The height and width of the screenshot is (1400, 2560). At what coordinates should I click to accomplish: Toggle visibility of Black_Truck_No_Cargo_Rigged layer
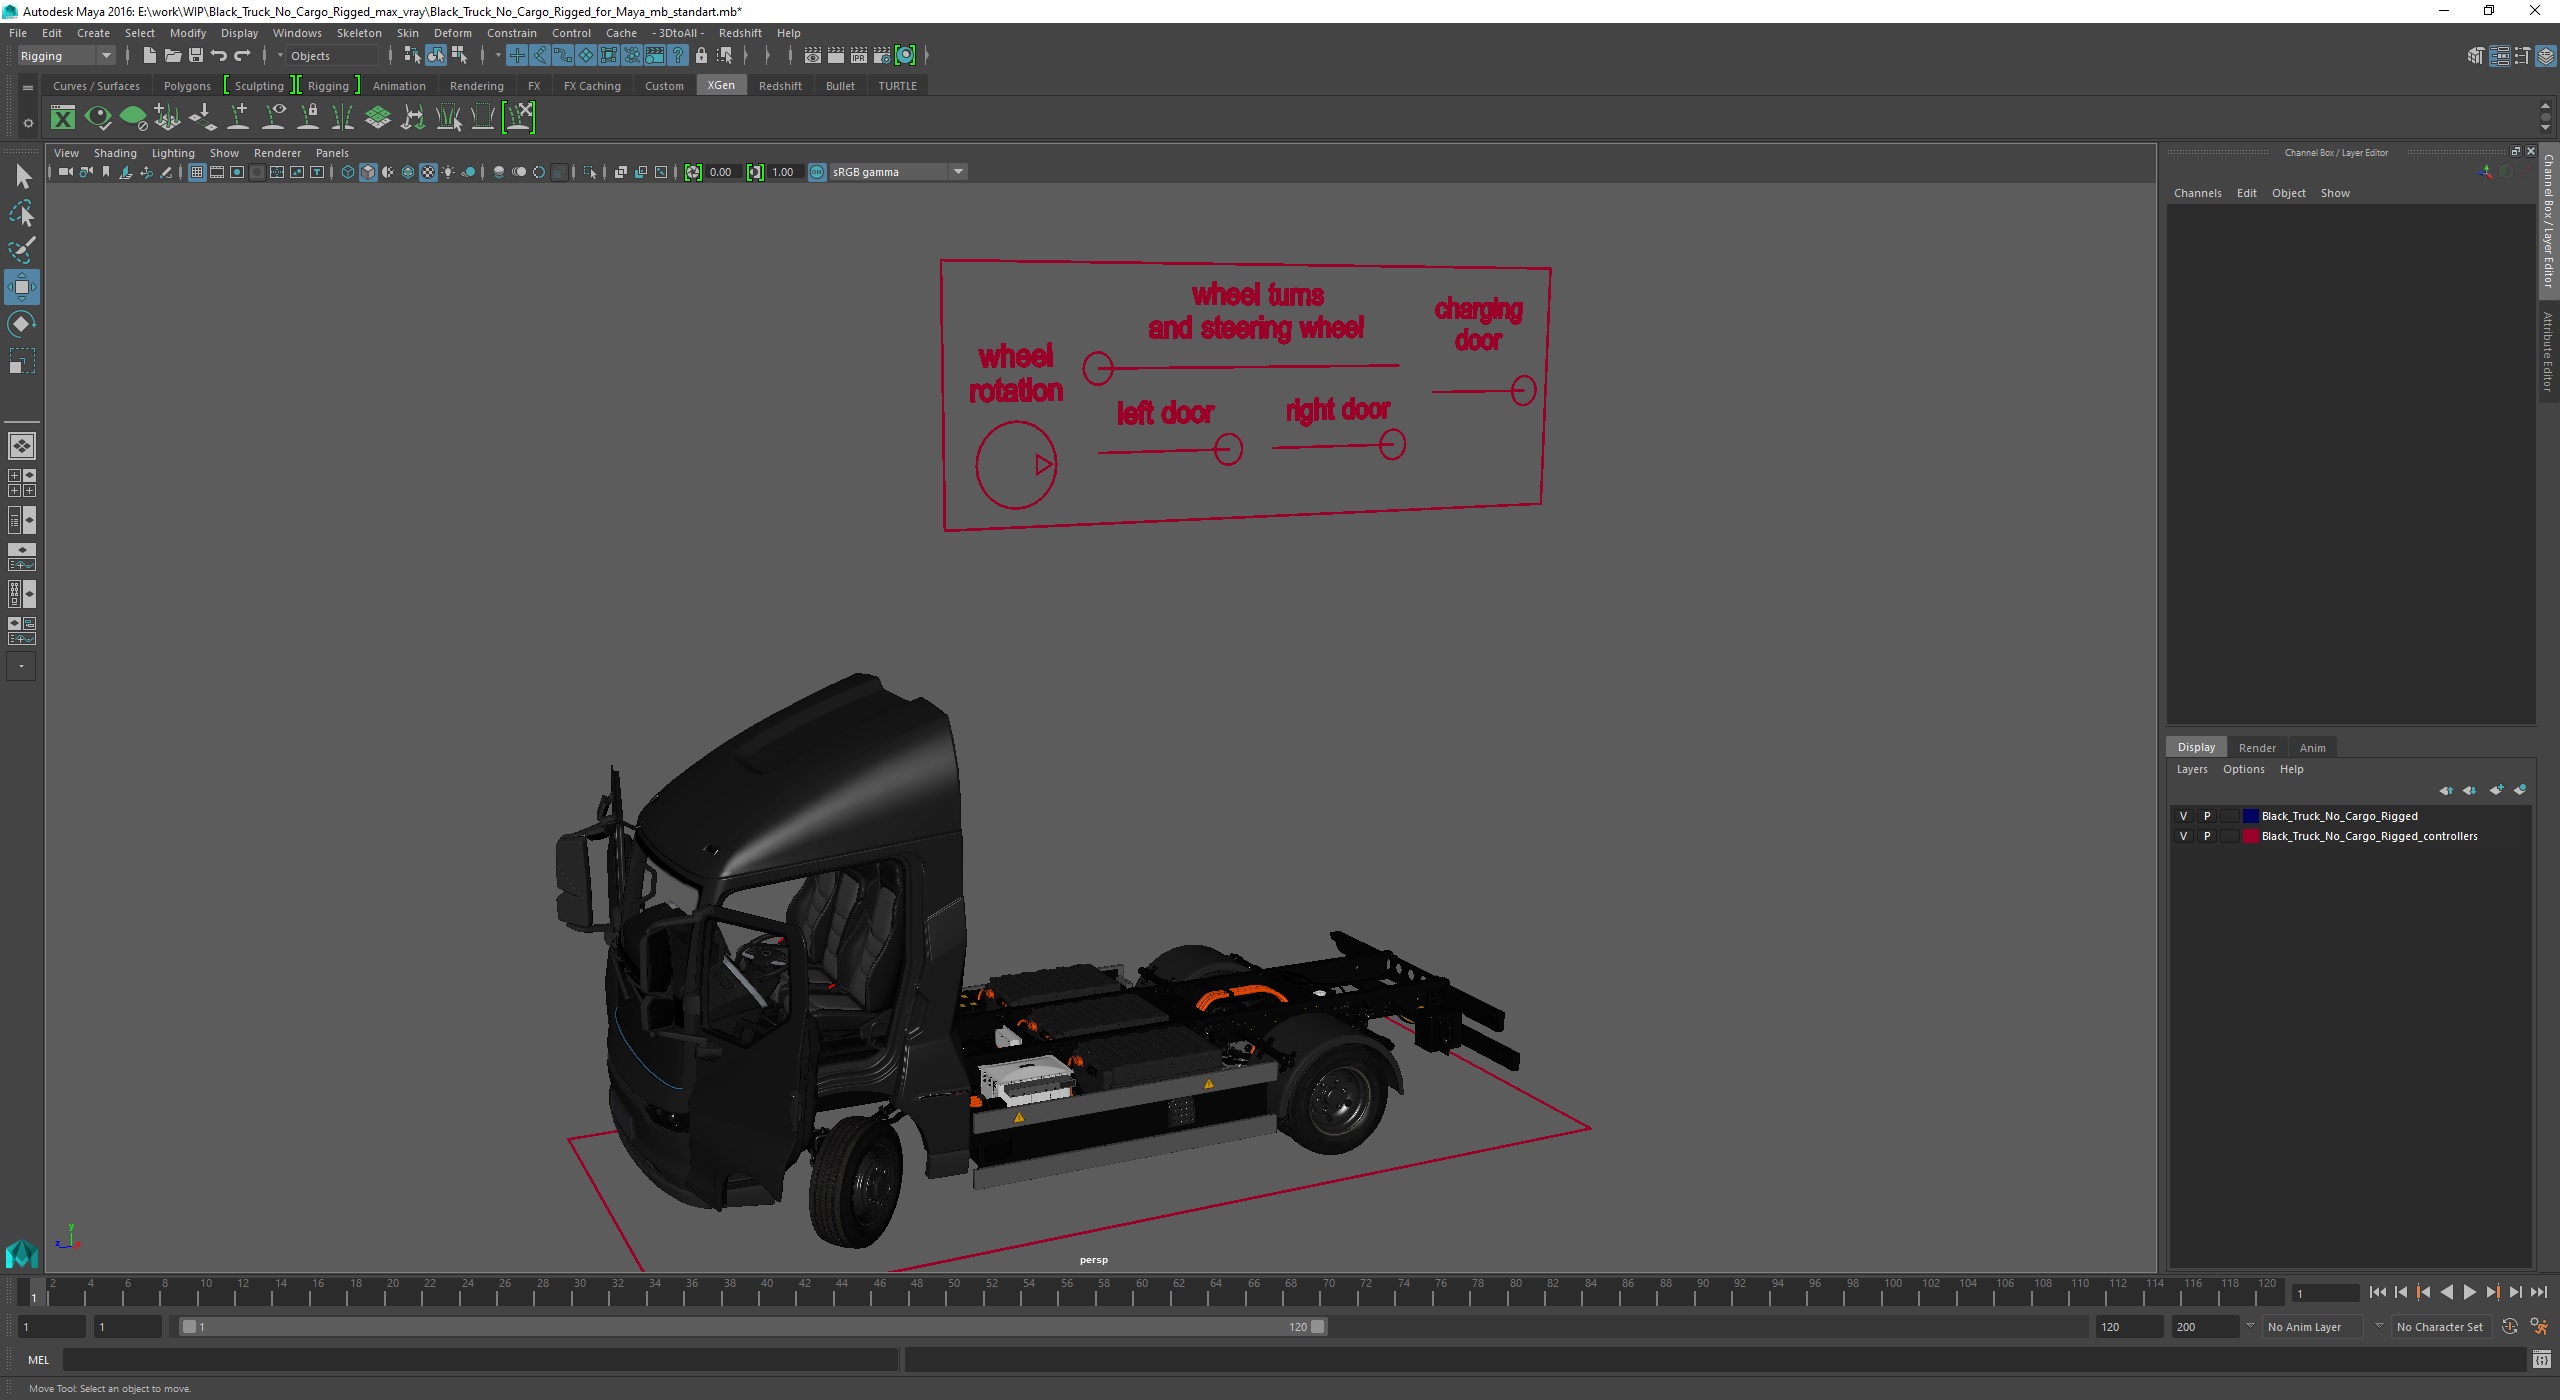pos(2181,816)
